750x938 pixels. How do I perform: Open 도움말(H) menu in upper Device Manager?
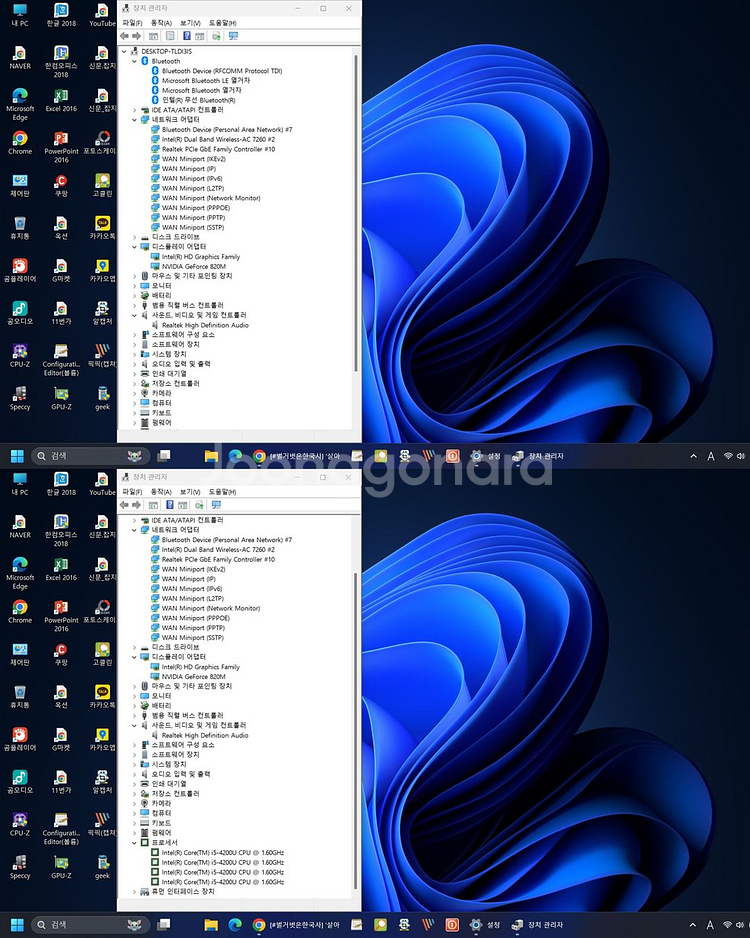click(222, 23)
